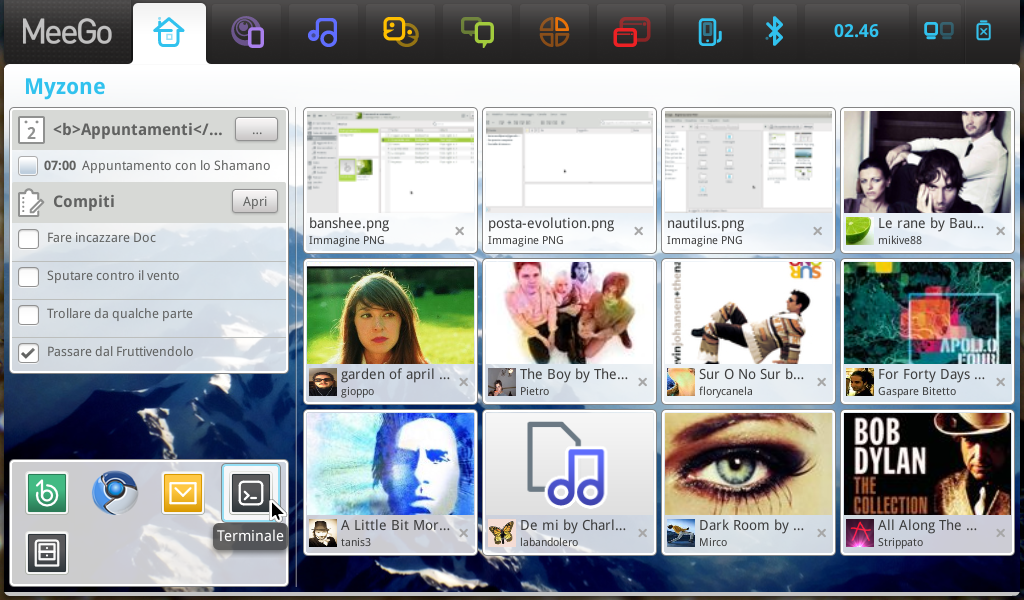Open the Status chat bubbles panel
The height and width of the screenshot is (600, 1024).
(477, 32)
